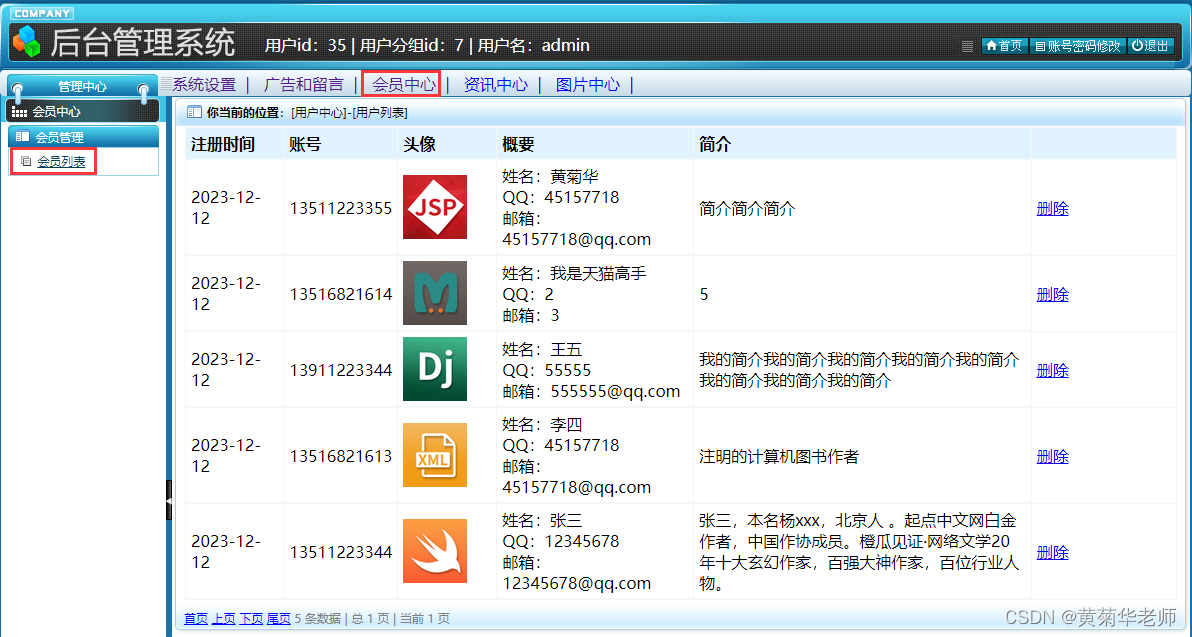Open the 图片中心 tab
Image resolution: width=1192 pixels, height=637 pixels.
coord(588,84)
